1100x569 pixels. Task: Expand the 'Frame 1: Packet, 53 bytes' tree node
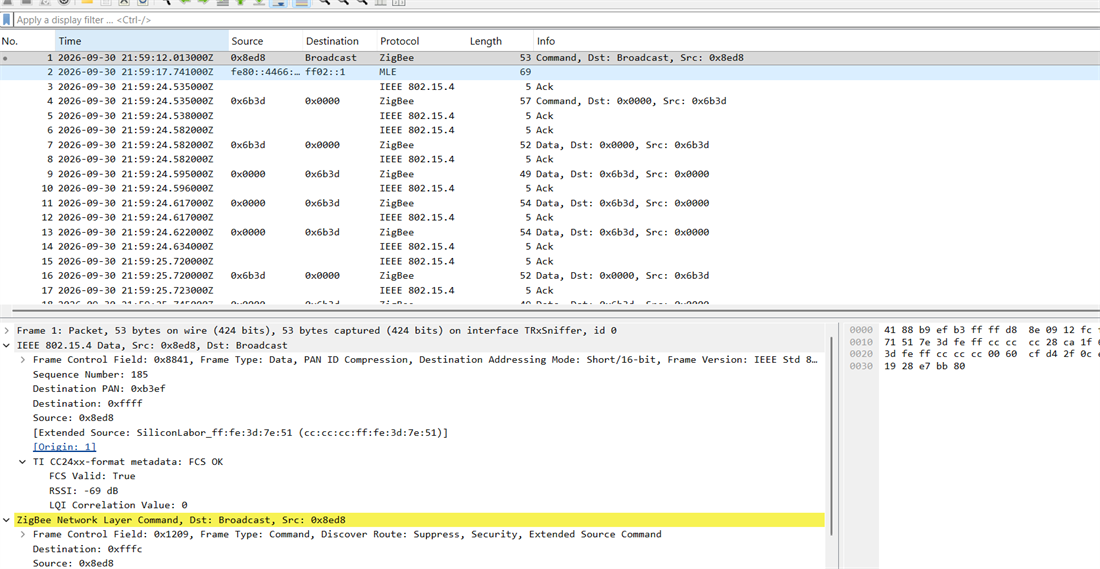[7, 330]
